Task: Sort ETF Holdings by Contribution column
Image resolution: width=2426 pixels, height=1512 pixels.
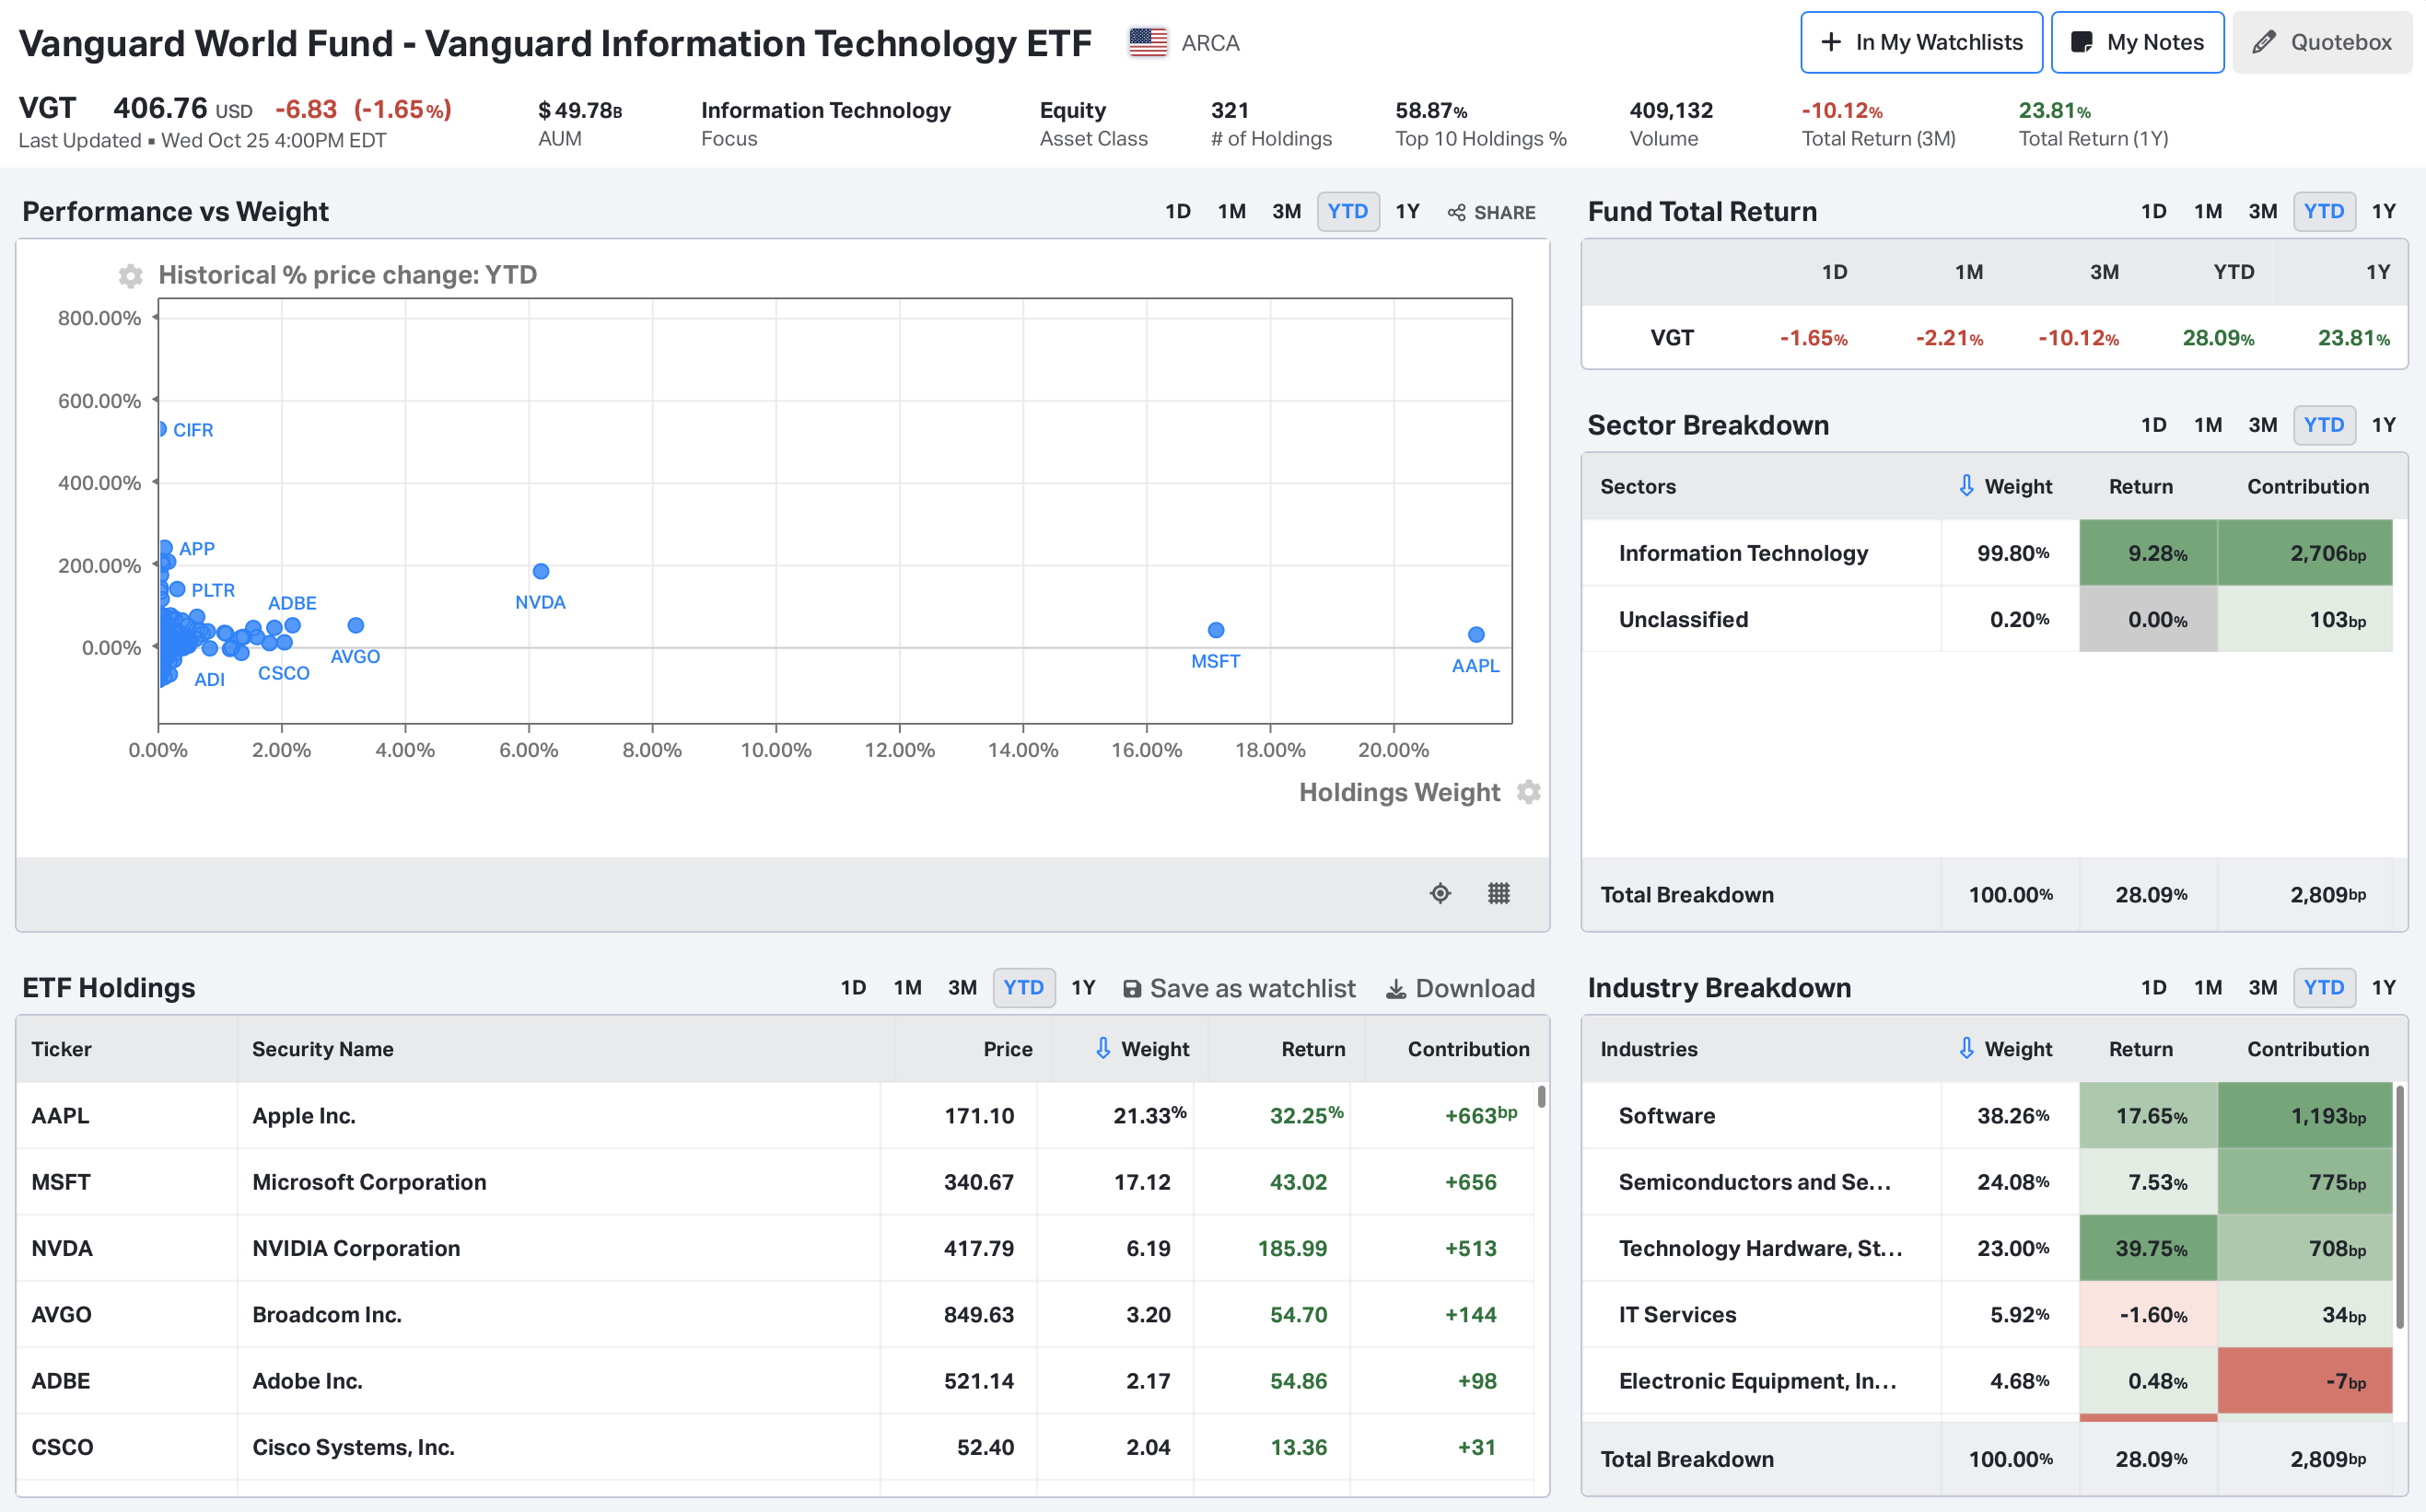Action: (1468, 1049)
